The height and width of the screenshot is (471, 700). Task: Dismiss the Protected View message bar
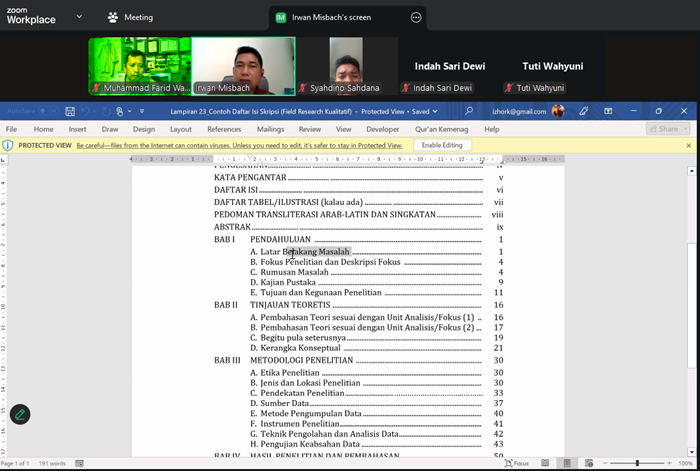pyautogui.click(x=688, y=146)
